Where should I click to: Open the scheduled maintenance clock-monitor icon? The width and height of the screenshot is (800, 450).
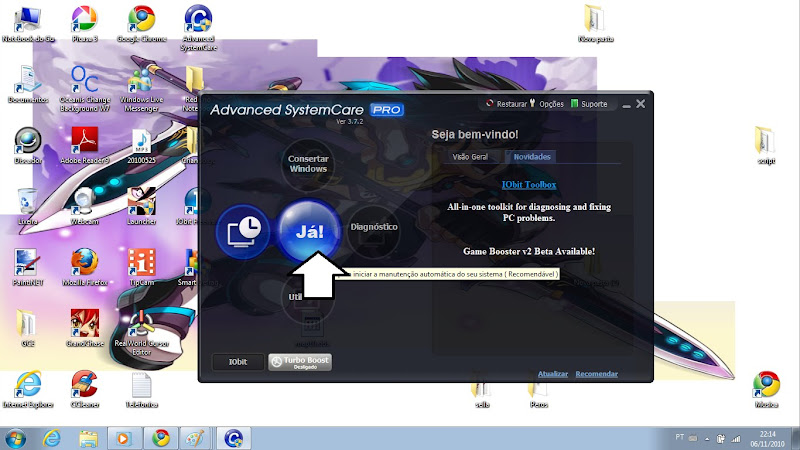click(x=243, y=231)
